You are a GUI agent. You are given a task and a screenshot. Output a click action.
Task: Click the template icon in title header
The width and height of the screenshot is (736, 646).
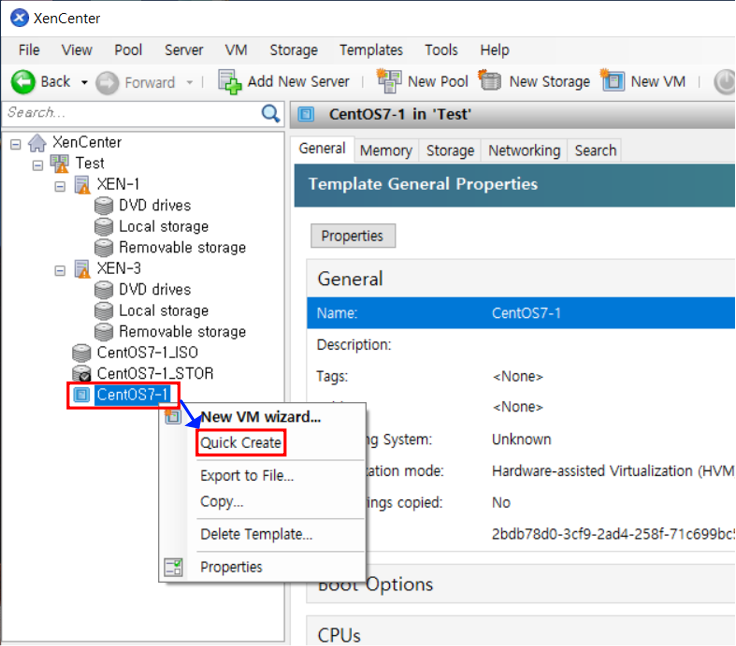[306, 114]
